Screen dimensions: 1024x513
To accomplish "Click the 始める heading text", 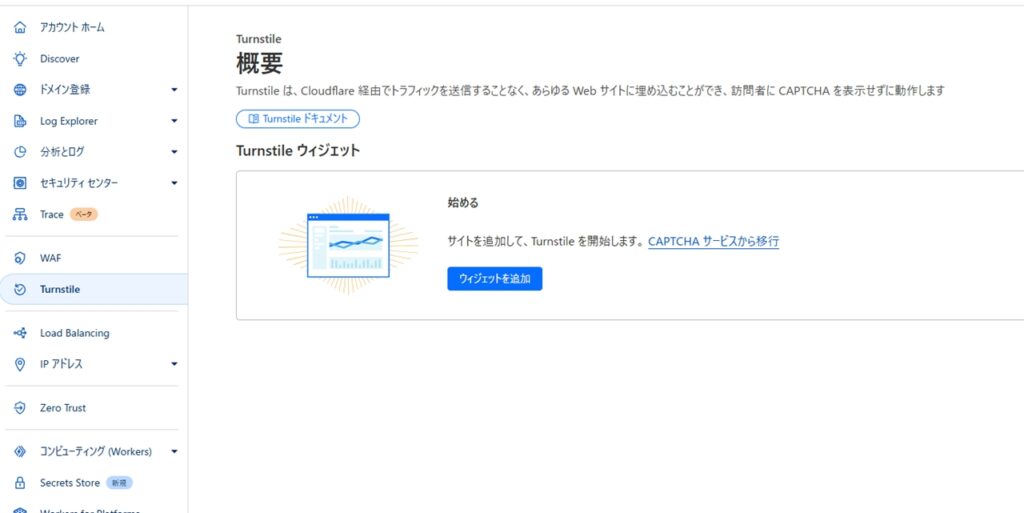I will 463,203.
